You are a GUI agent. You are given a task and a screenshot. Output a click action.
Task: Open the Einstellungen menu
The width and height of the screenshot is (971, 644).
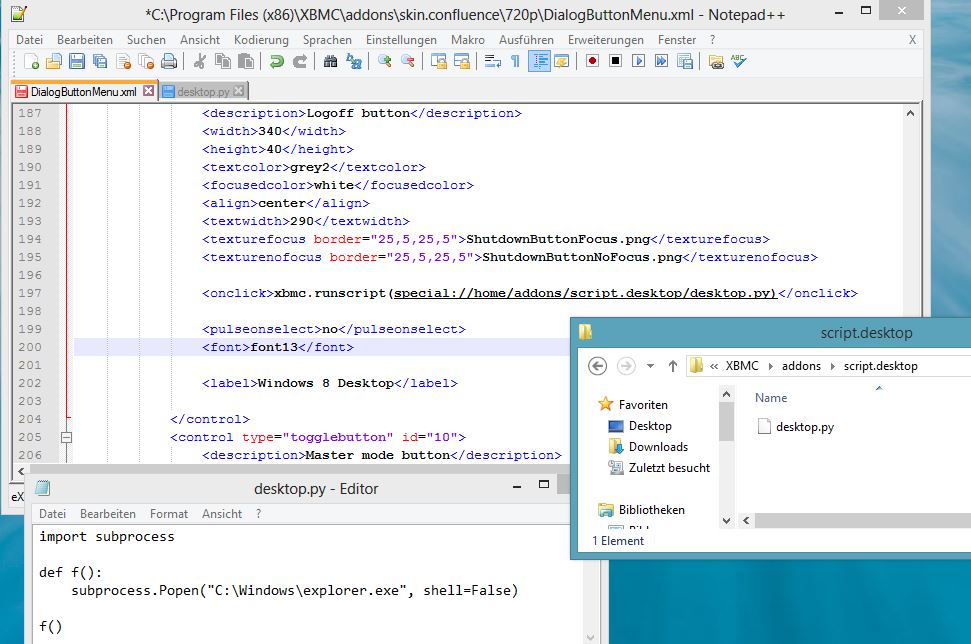tap(401, 40)
